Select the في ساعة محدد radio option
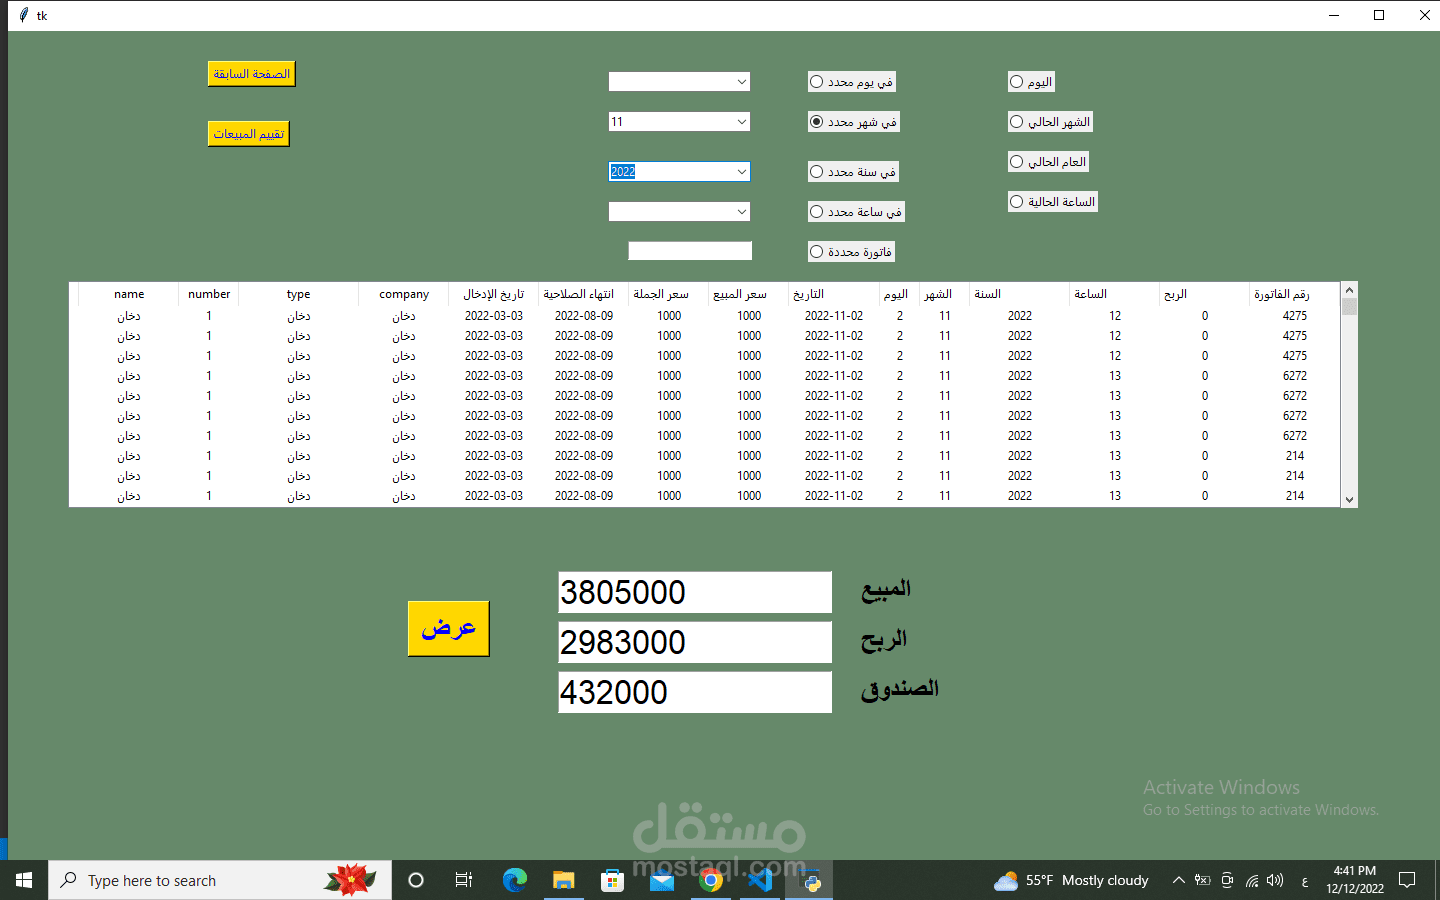Screen dimensions: 1440x900 pos(856,212)
